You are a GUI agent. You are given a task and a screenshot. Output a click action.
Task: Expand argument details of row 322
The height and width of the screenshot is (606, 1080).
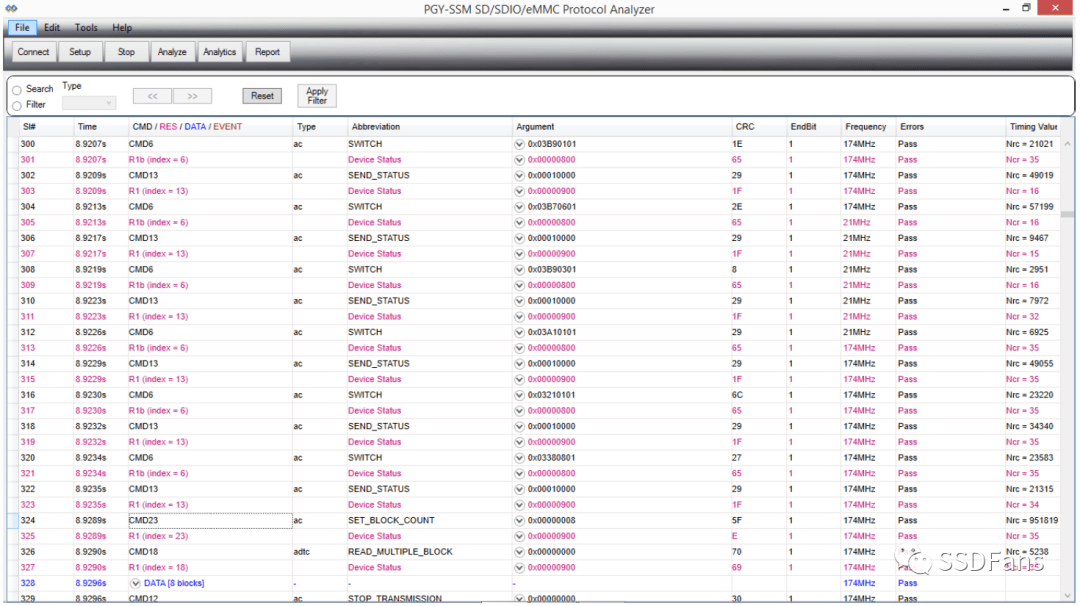coord(519,489)
